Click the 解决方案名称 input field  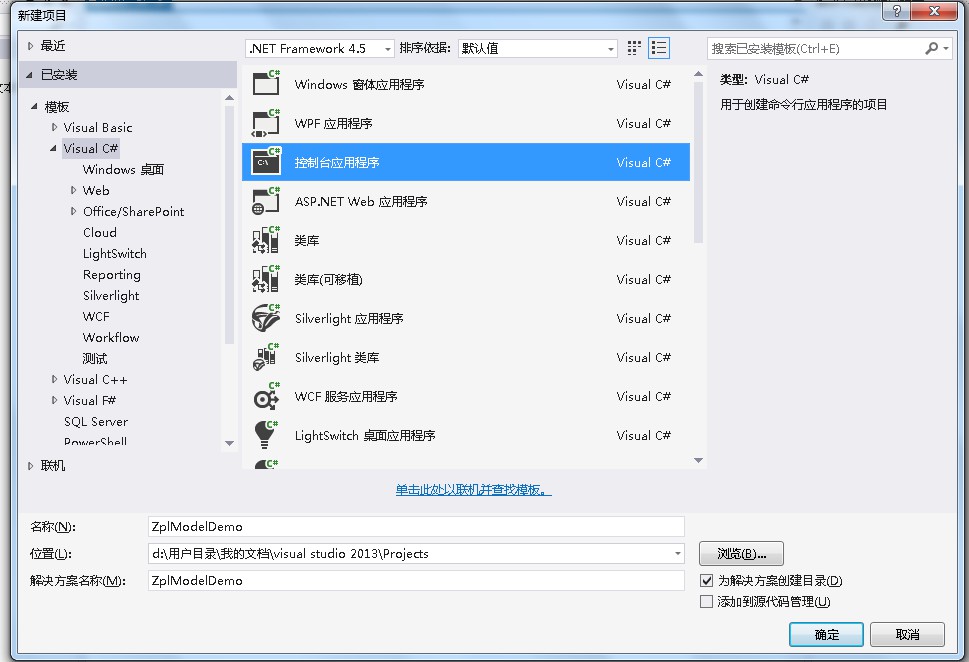(x=416, y=580)
